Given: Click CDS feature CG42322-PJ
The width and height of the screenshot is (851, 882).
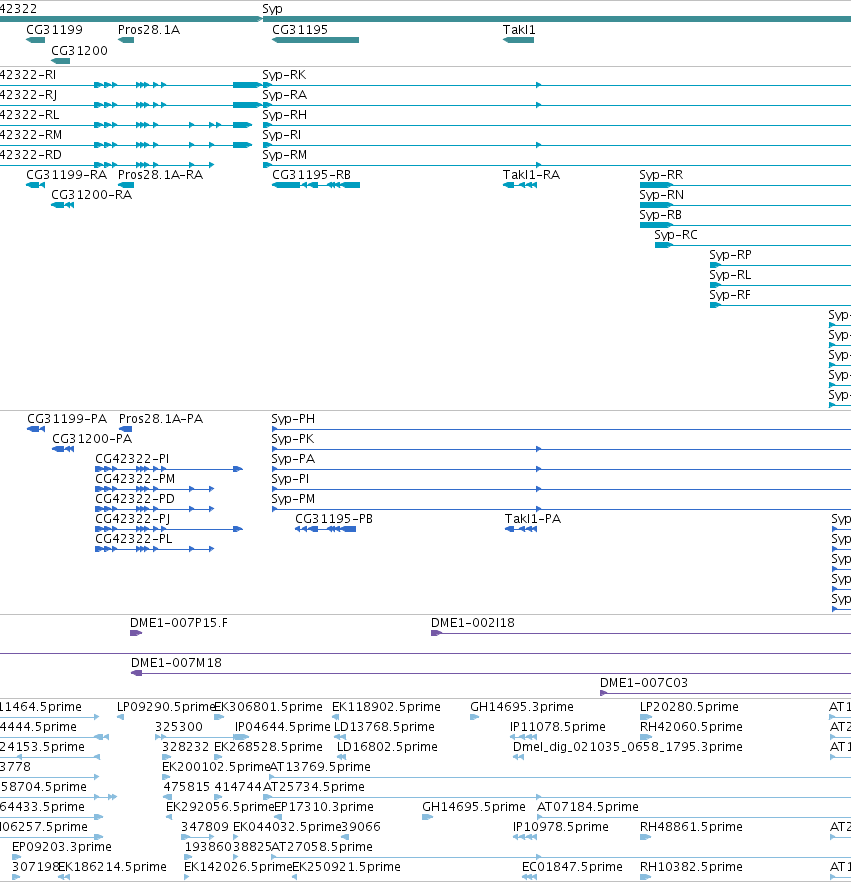Looking at the screenshot, I should click(x=133, y=519).
